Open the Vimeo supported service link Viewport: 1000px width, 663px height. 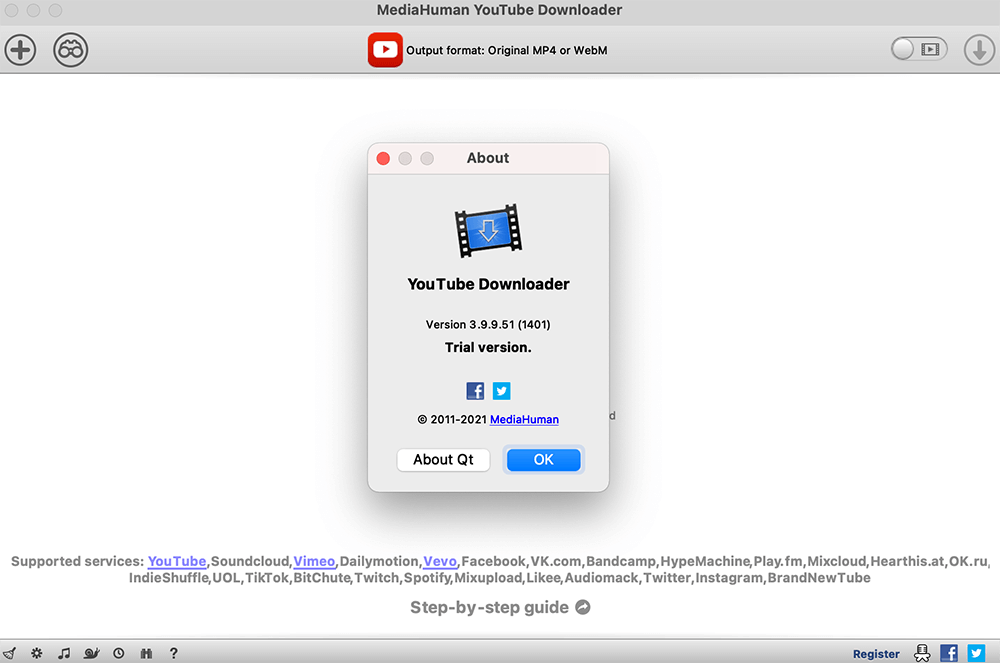click(x=314, y=562)
